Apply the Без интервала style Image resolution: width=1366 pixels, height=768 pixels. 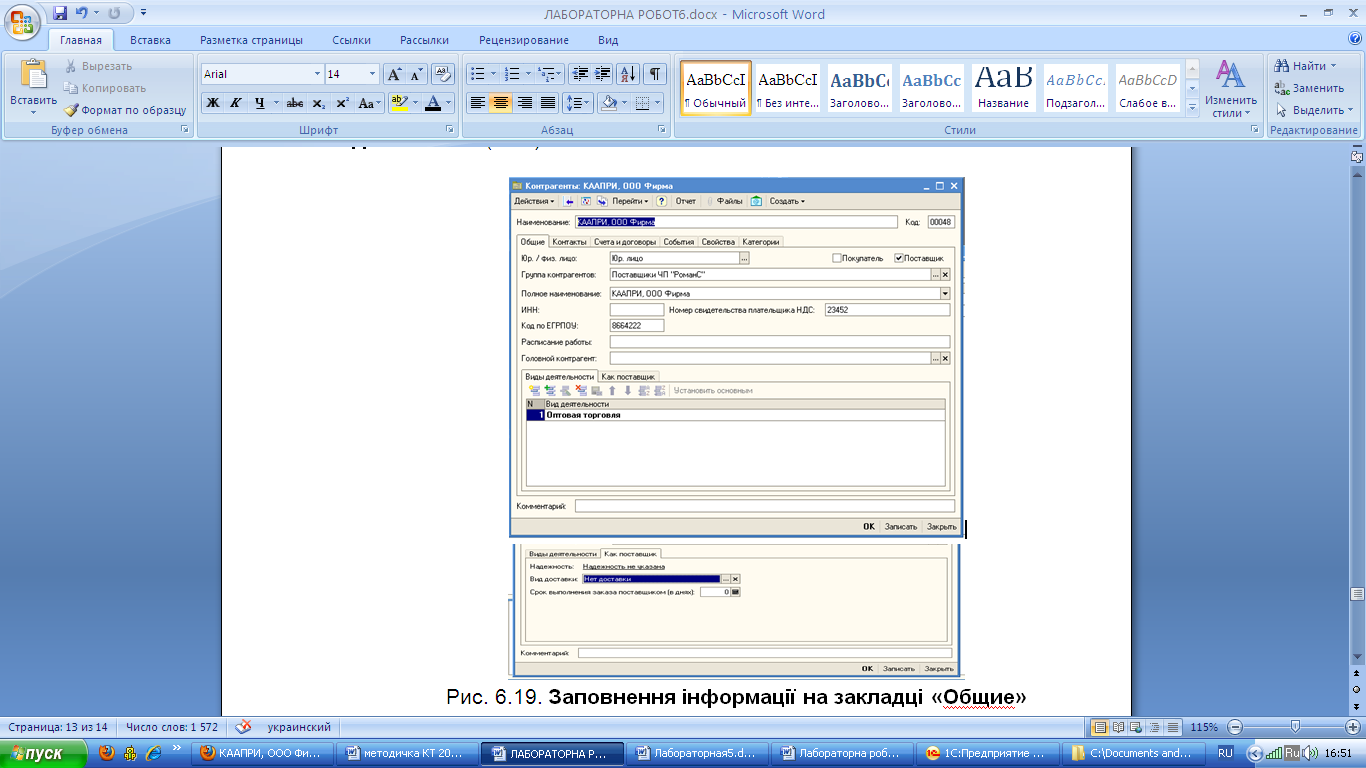[x=787, y=88]
